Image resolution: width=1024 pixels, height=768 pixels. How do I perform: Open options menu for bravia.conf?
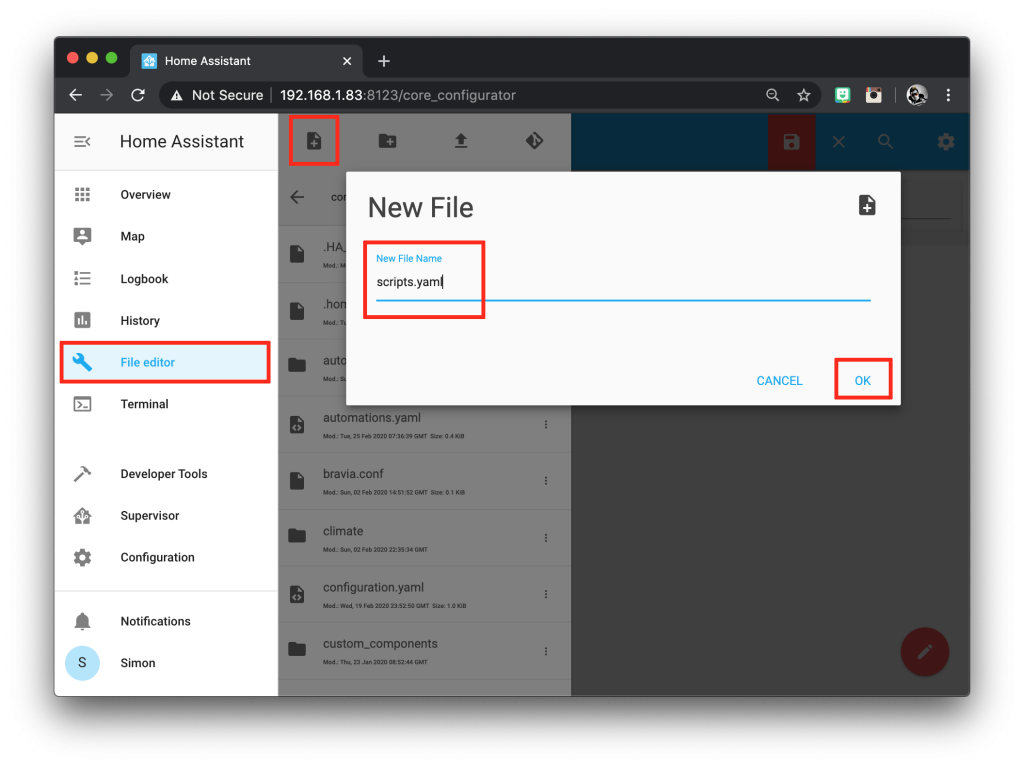pyautogui.click(x=546, y=481)
